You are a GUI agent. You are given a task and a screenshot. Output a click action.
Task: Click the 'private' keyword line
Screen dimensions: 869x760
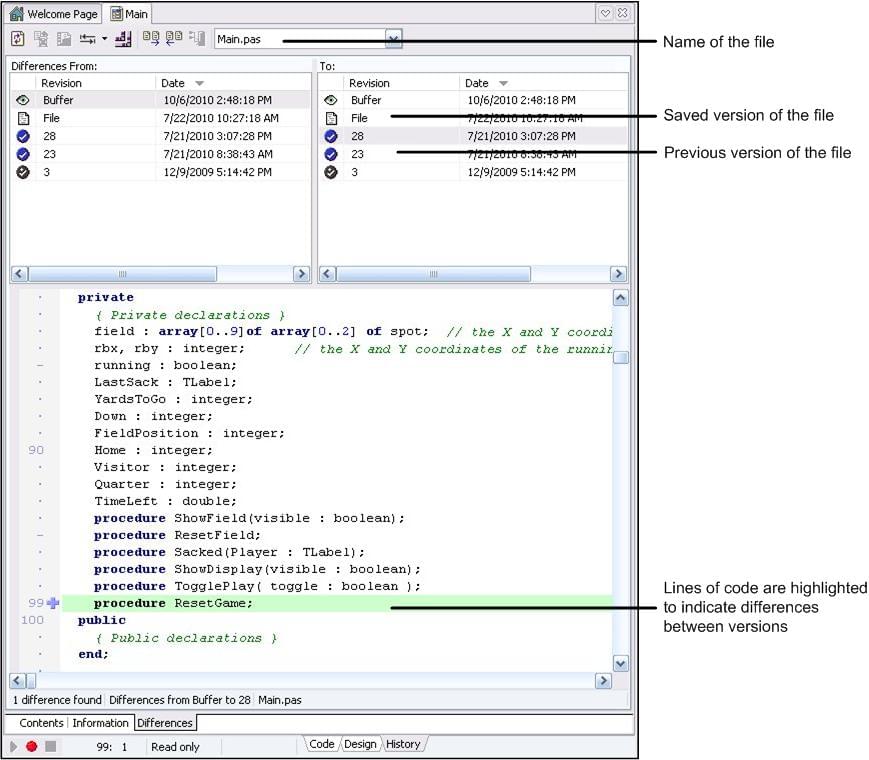(106, 298)
